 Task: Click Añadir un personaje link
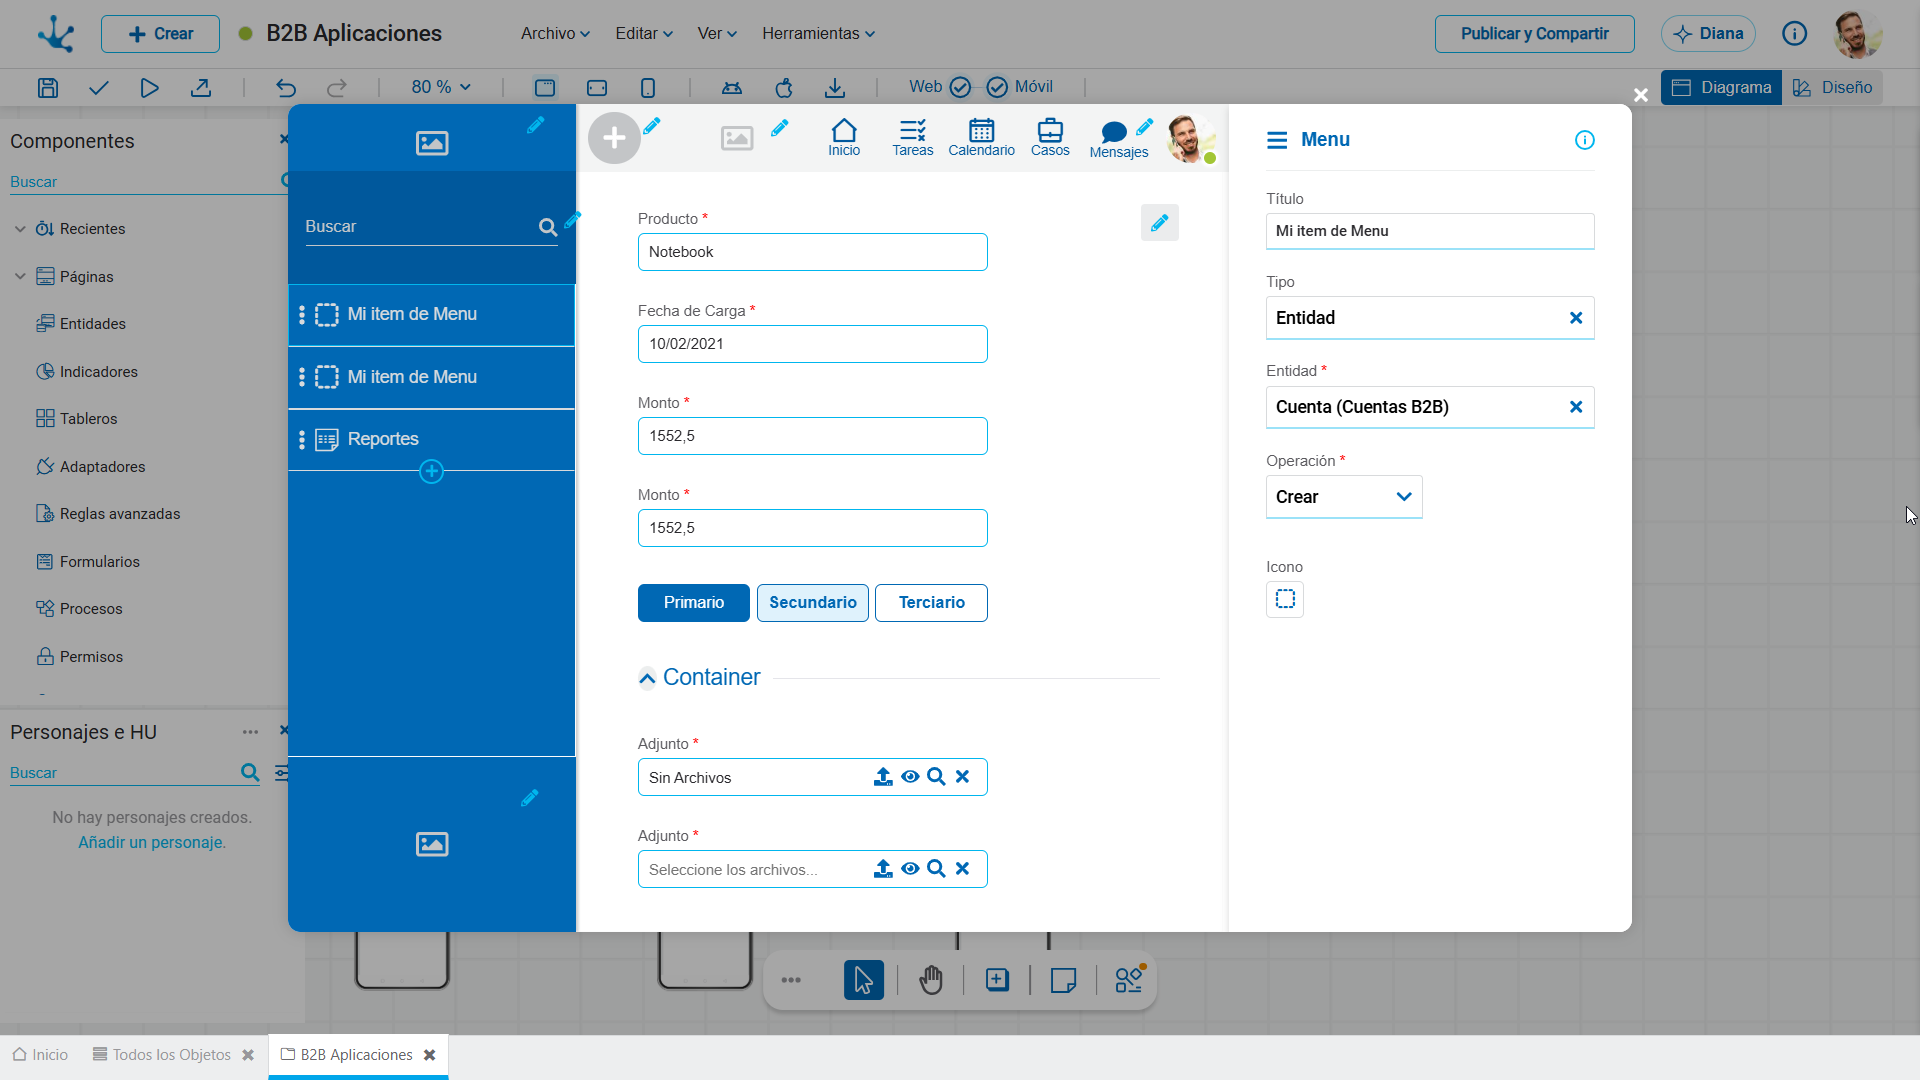click(x=152, y=843)
